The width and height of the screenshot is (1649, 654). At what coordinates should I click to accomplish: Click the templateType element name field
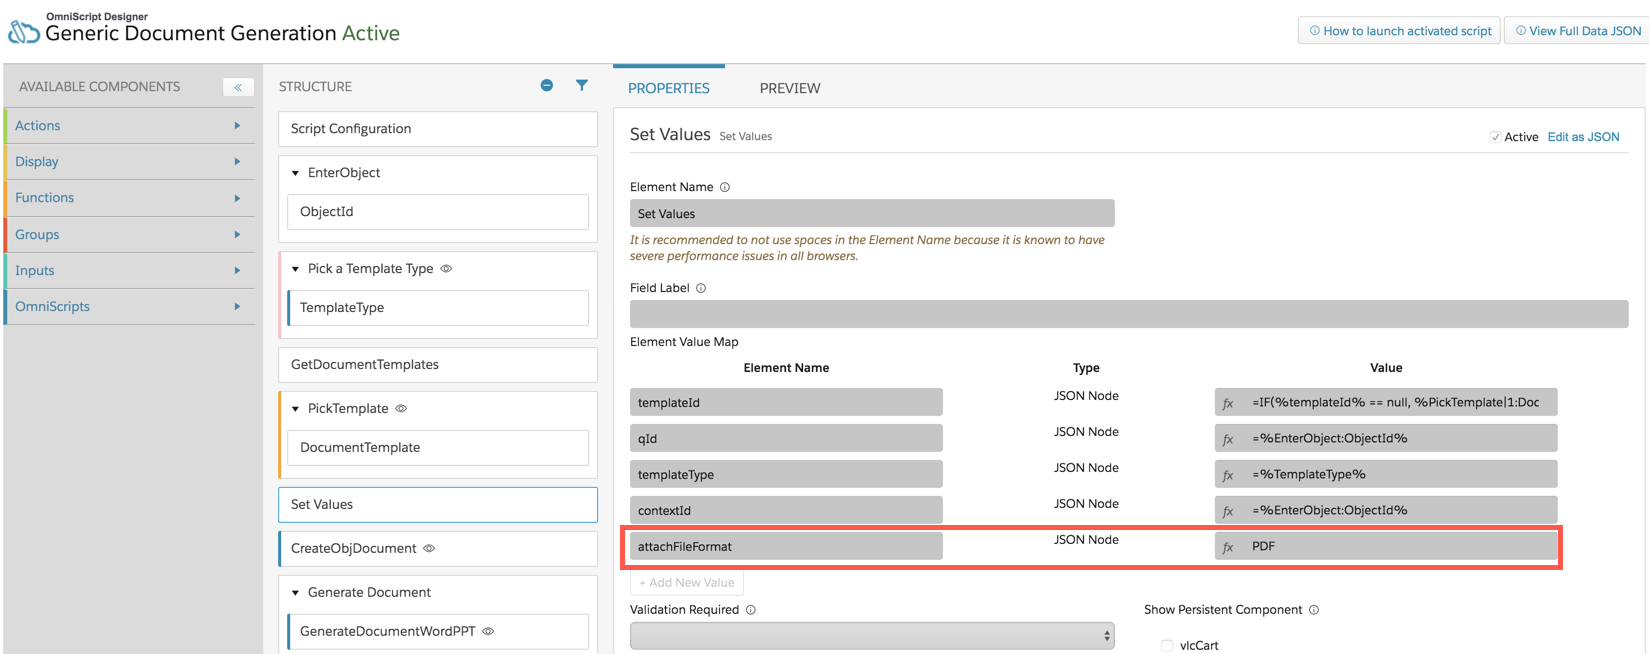point(786,475)
